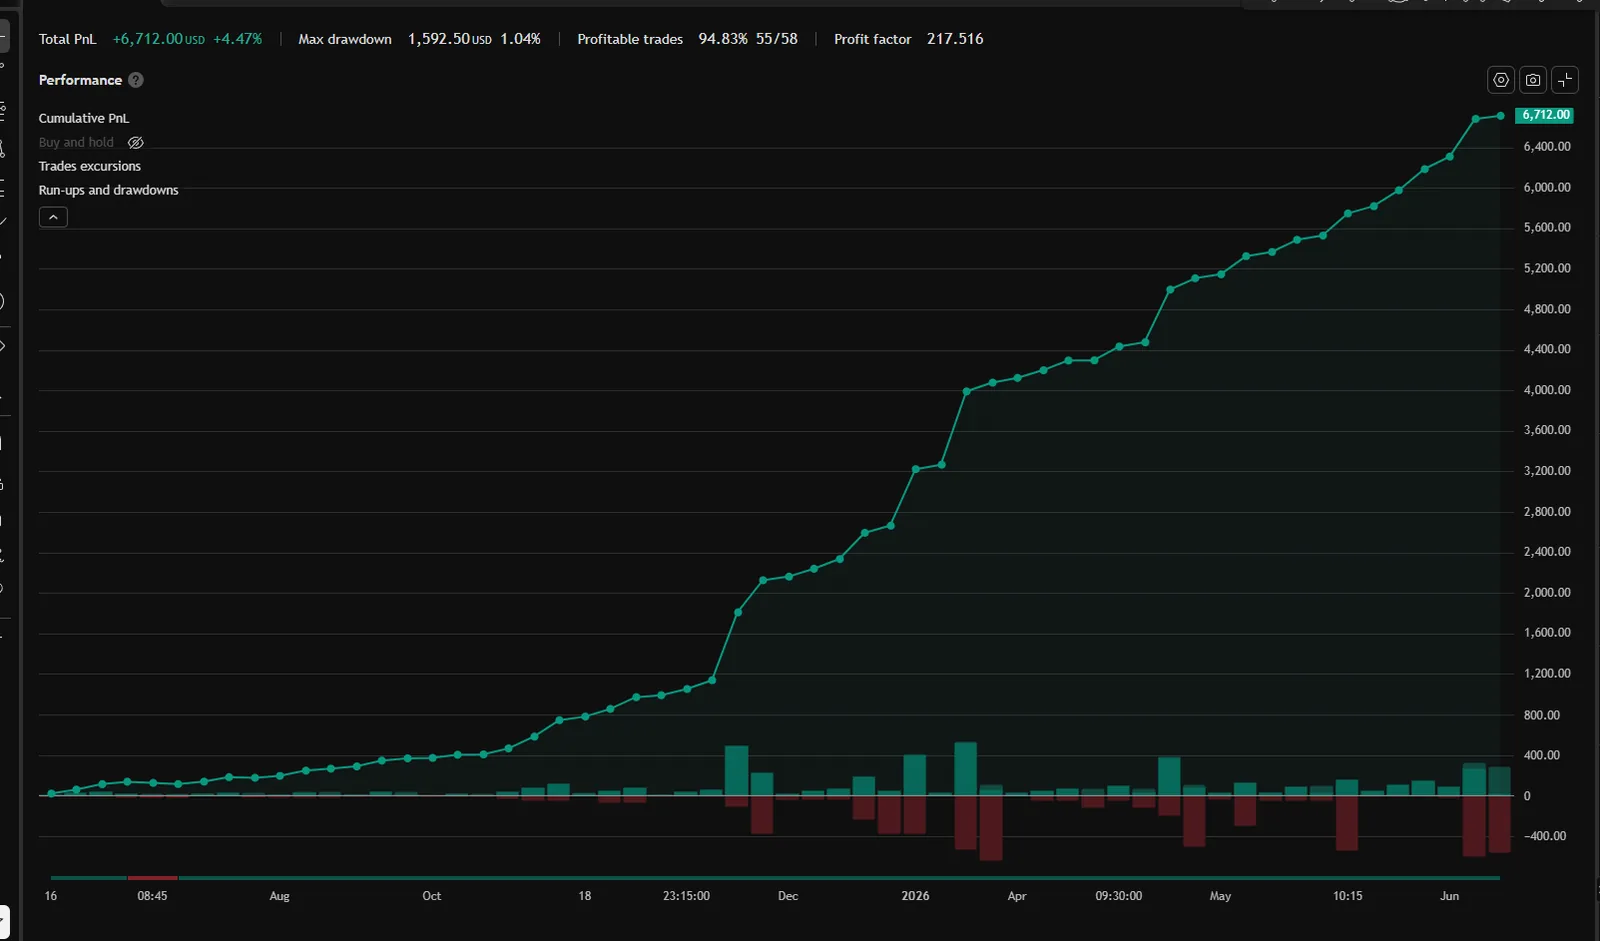1600x941 pixels.
Task: Click the 217.516 profit factor value
Action: (955, 39)
